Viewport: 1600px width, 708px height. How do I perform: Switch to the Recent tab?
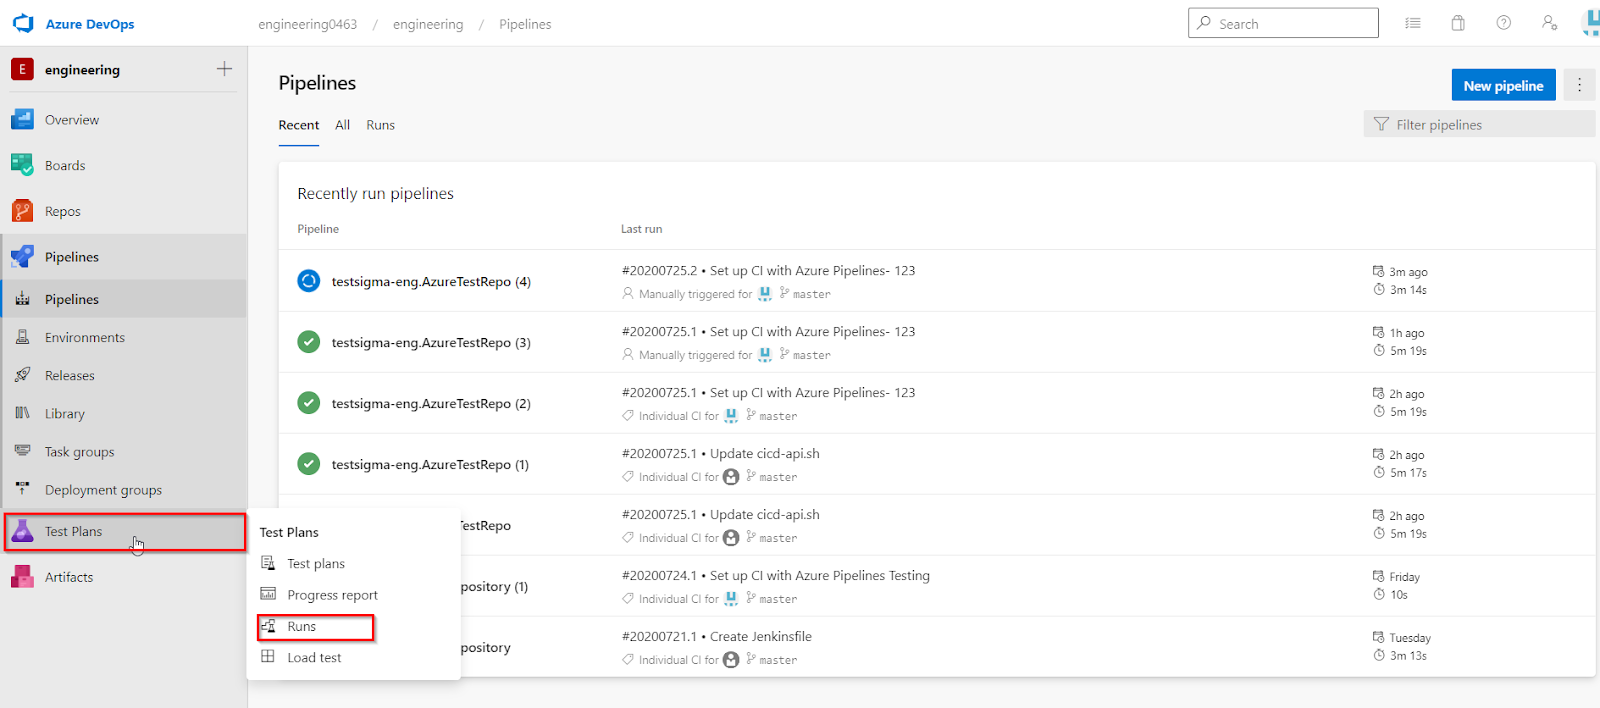click(x=299, y=125)
